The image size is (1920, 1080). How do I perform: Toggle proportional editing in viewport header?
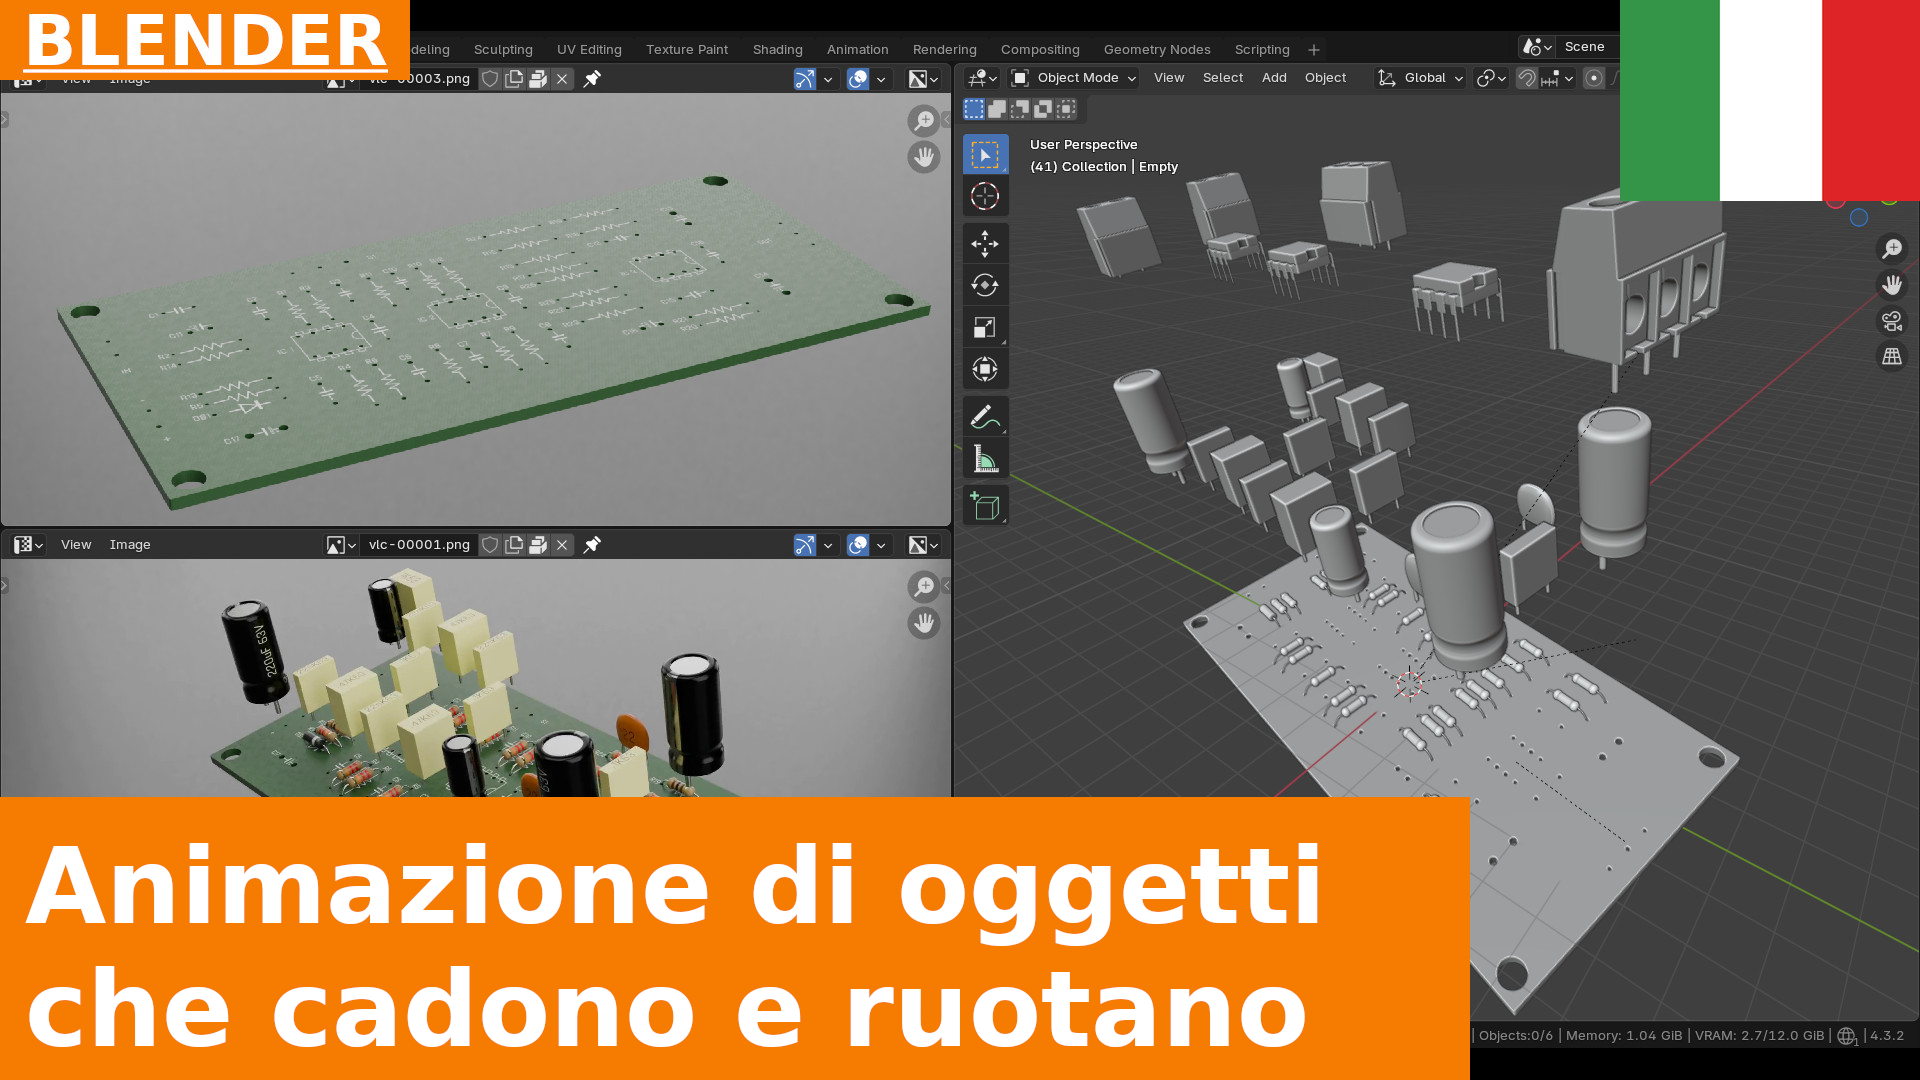[1594, 78]
